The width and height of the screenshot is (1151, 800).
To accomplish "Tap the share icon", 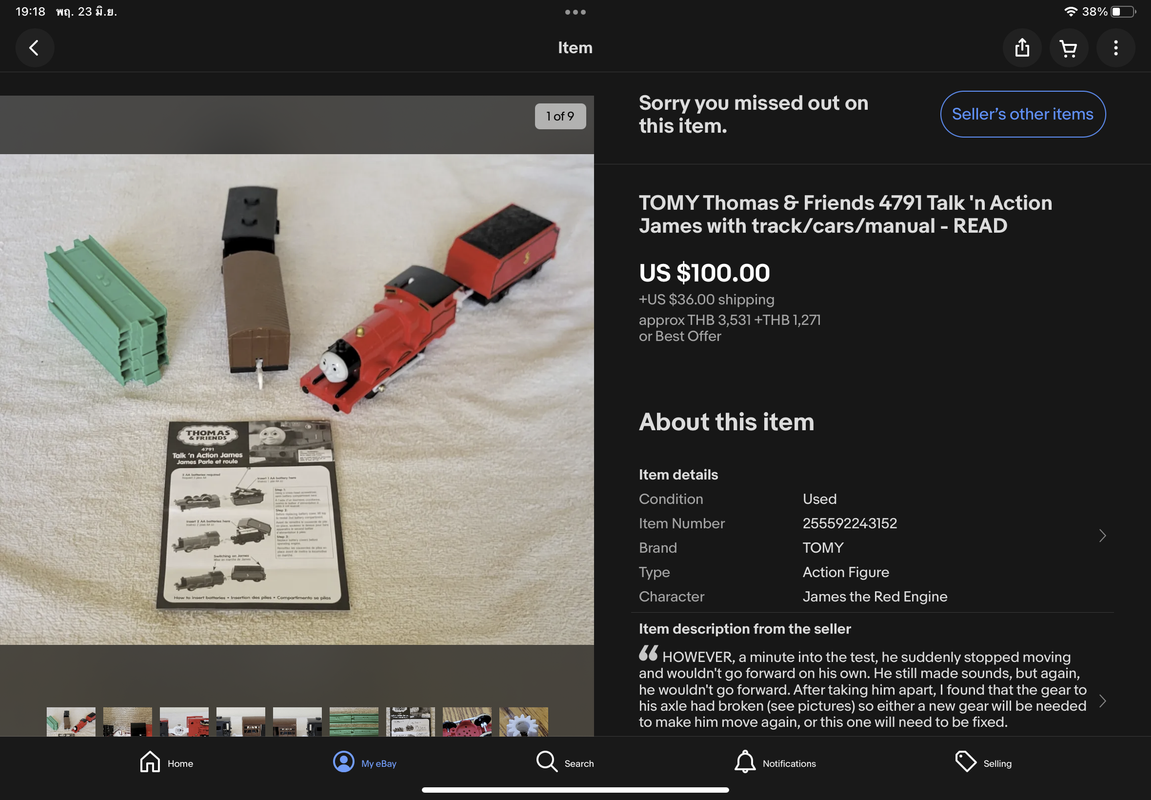I will coord(1022,48).
